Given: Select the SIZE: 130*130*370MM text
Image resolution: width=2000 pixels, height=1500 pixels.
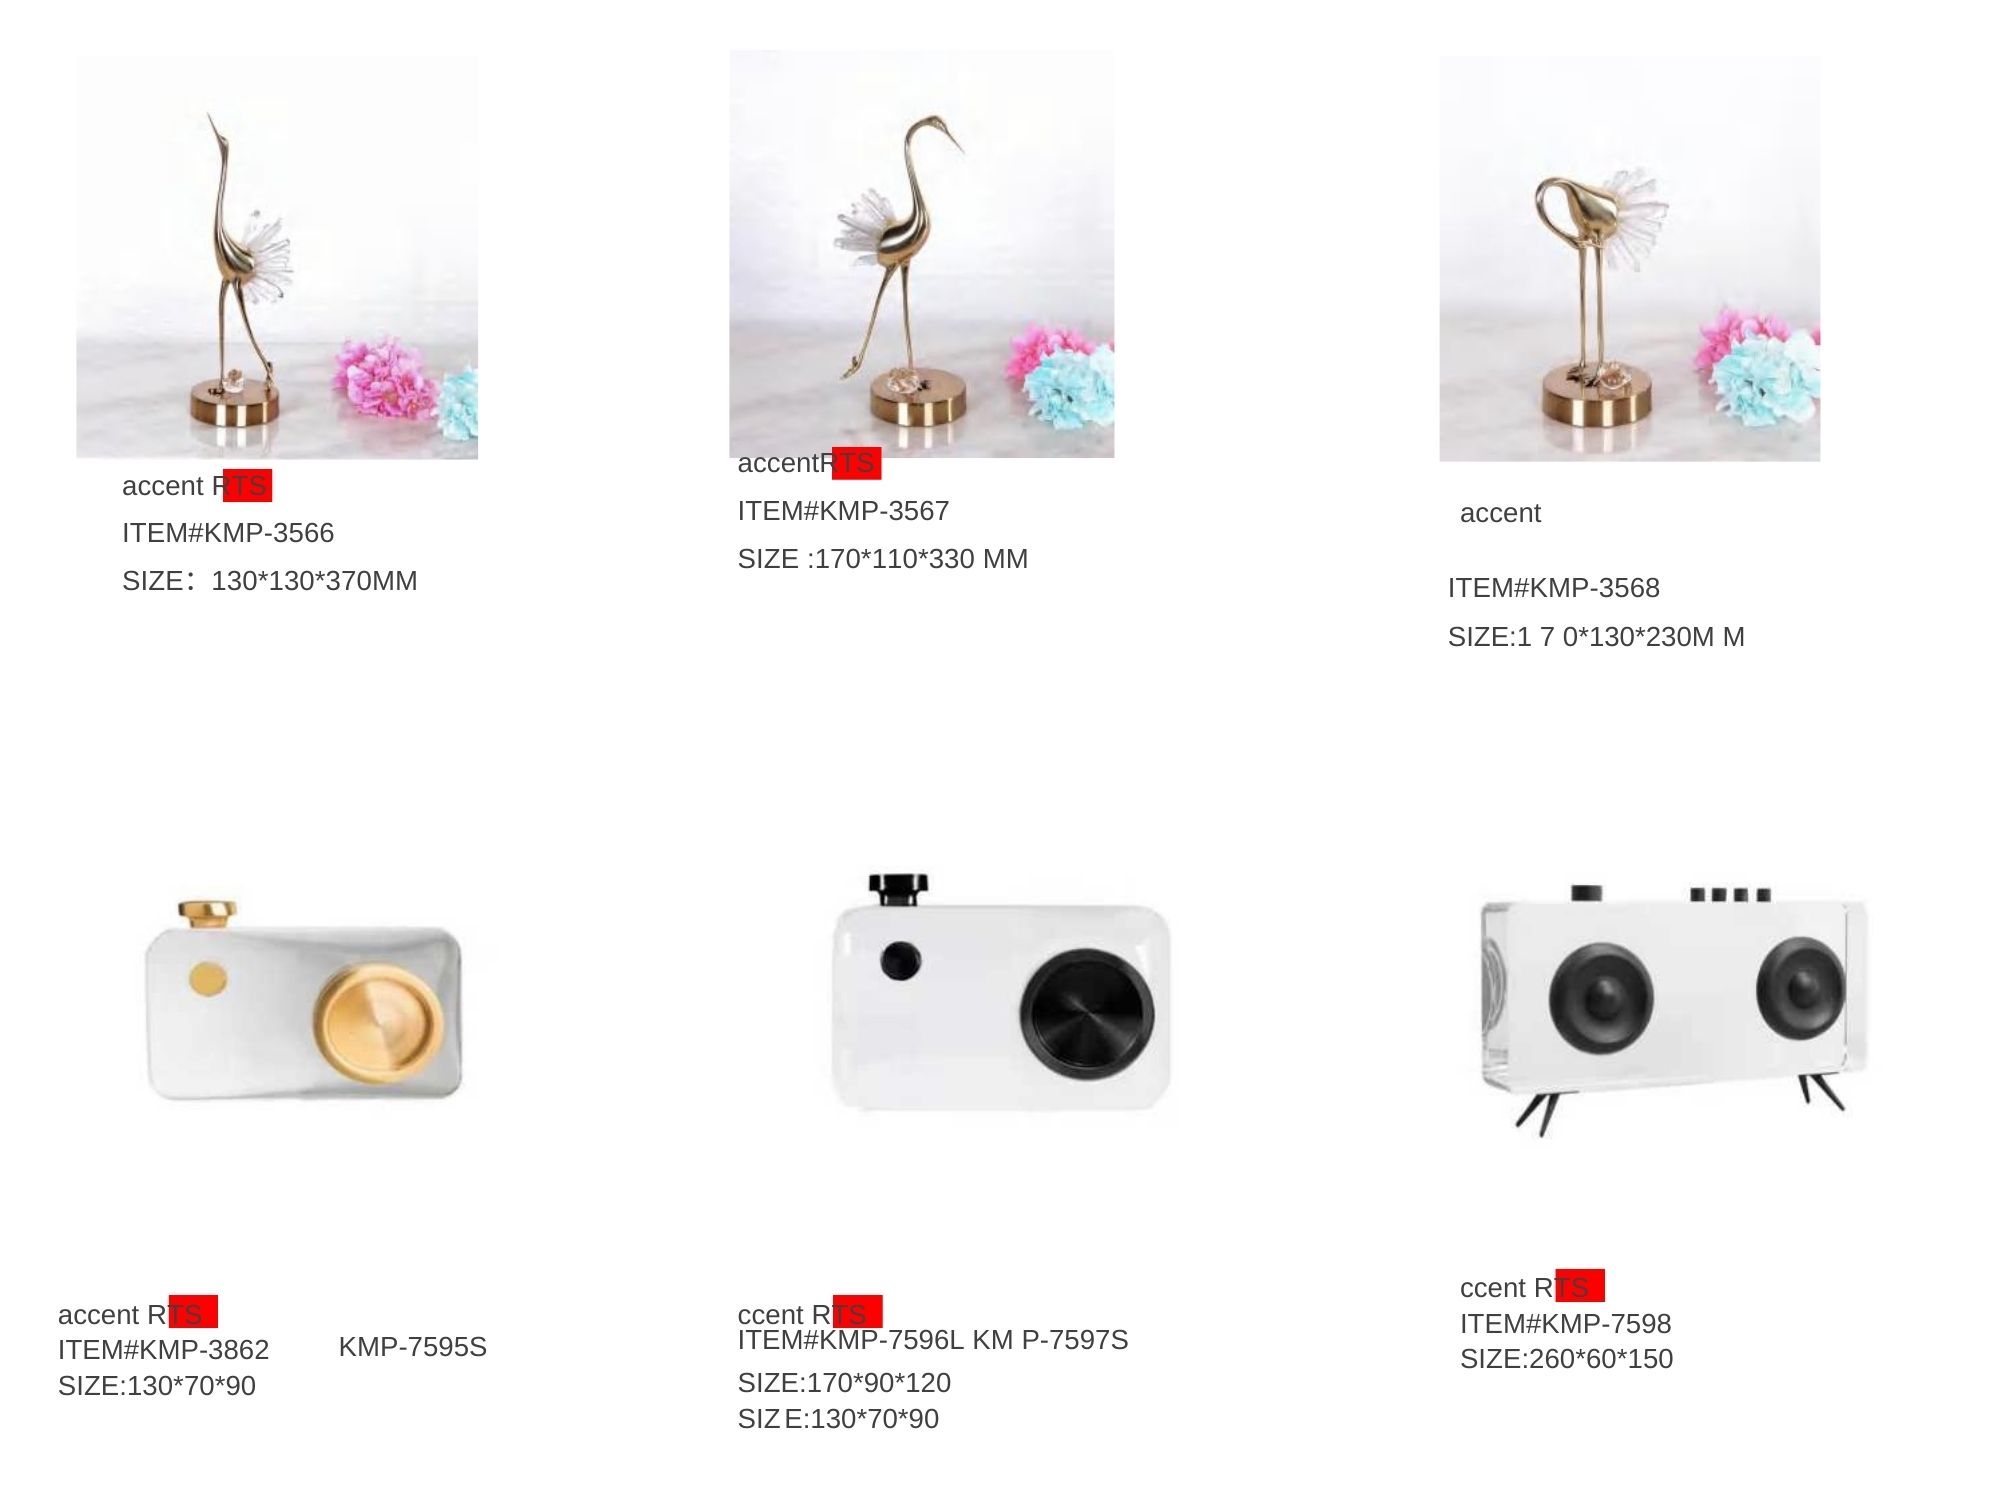Looking at the screenshot, I should tap(270, 581).
